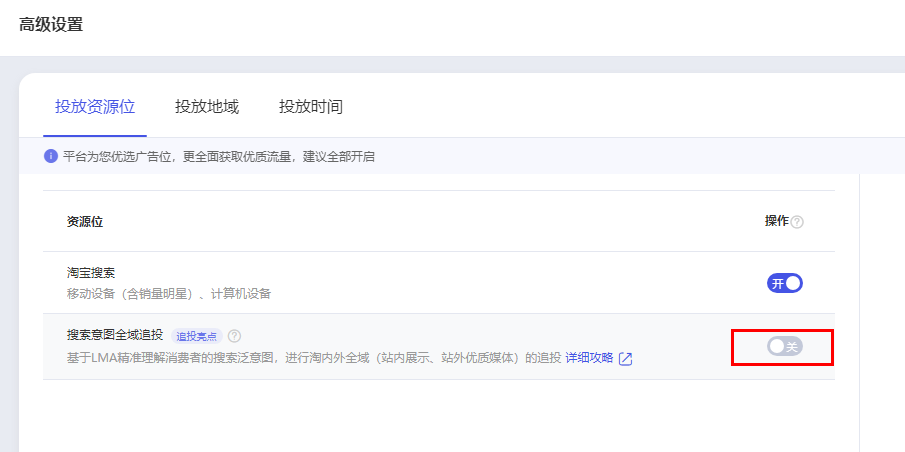Open the 详细攻略 link
Image resolution: width=905 pixels, height=452 pixels.
tap(589, 358)
